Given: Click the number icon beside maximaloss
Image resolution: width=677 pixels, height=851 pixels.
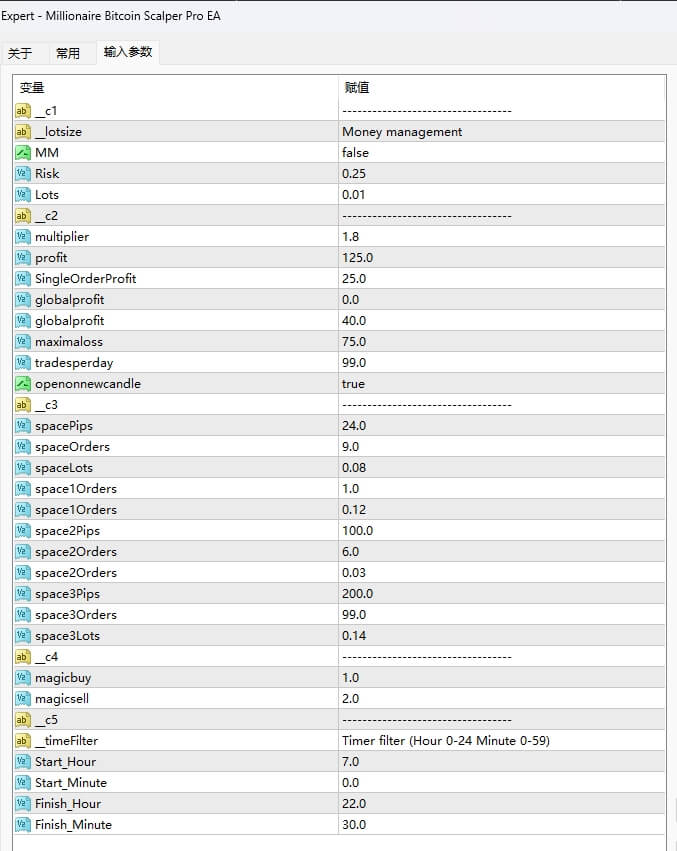Looking at the screenshot, I should point(22,342).
